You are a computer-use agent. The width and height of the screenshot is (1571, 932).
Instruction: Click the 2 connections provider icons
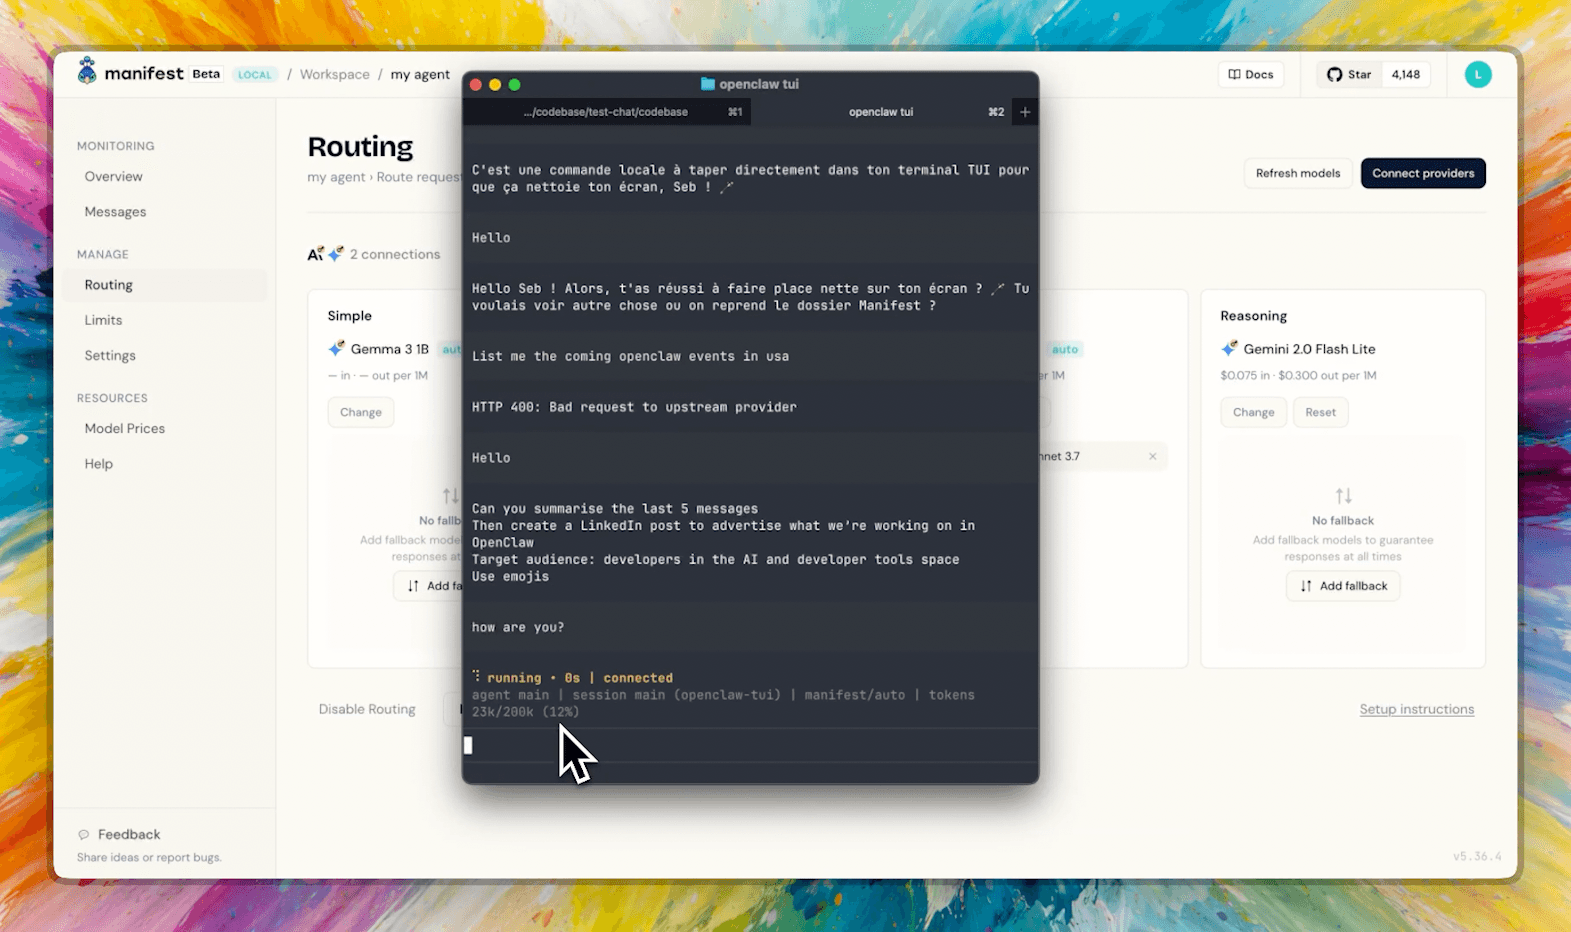[325, 254]
